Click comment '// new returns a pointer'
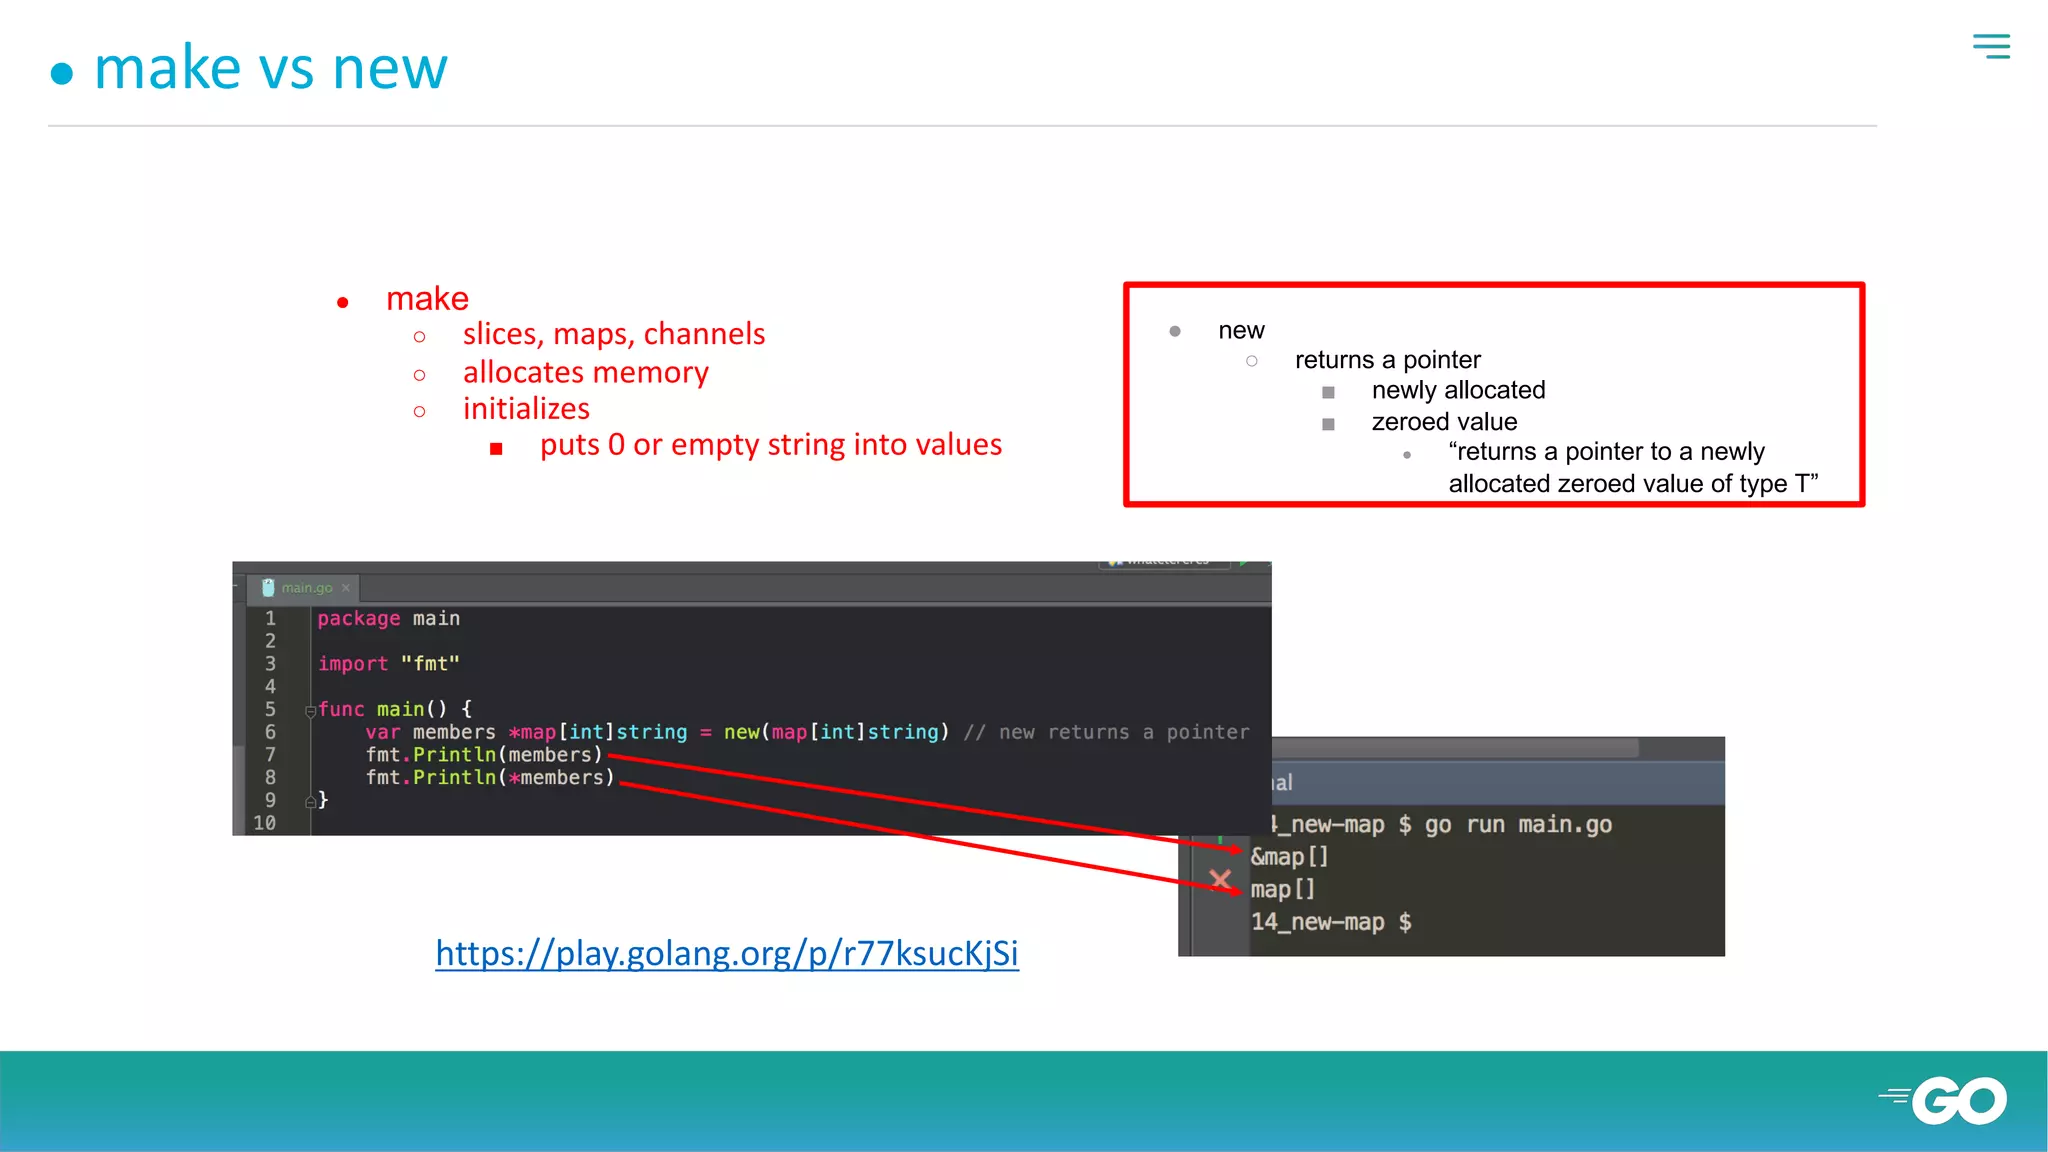The height and width of the screenshot is (1152, 2048). pyautogui.click(x=1106, y=732)
